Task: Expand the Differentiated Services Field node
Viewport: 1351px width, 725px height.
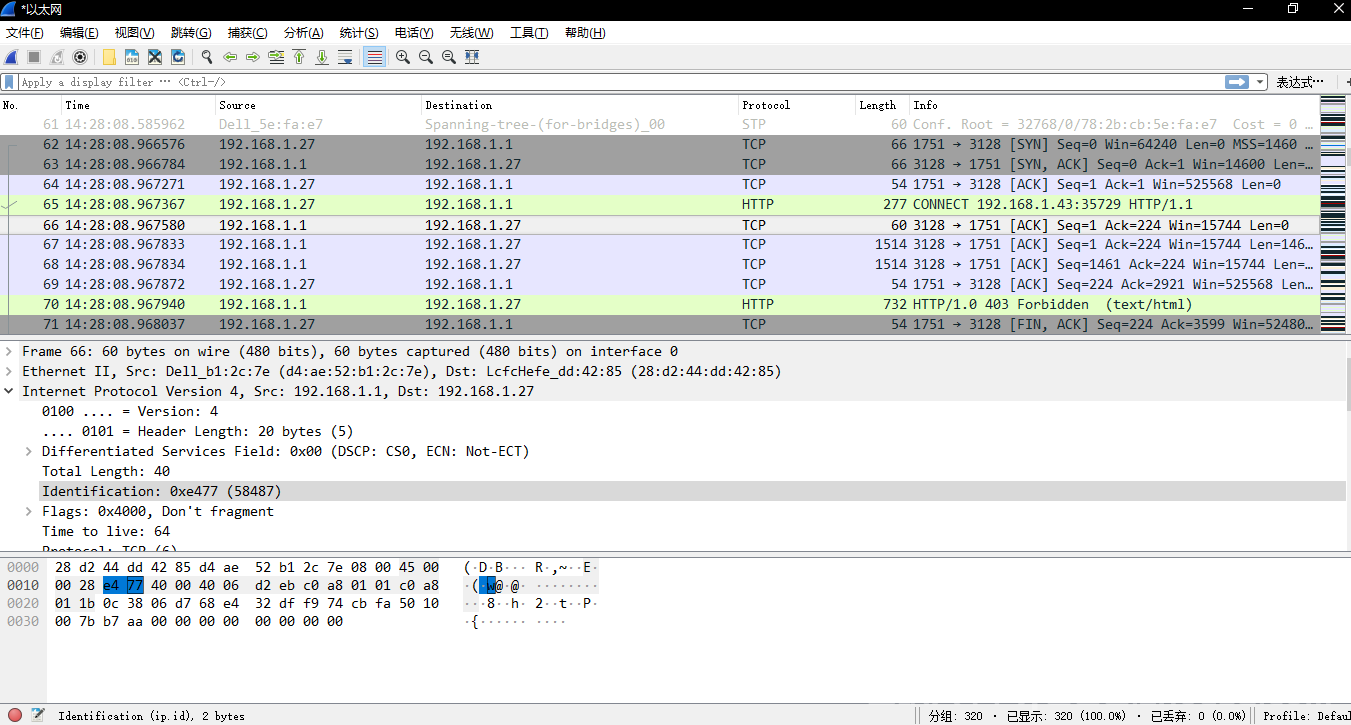Action: coord(29,451)
